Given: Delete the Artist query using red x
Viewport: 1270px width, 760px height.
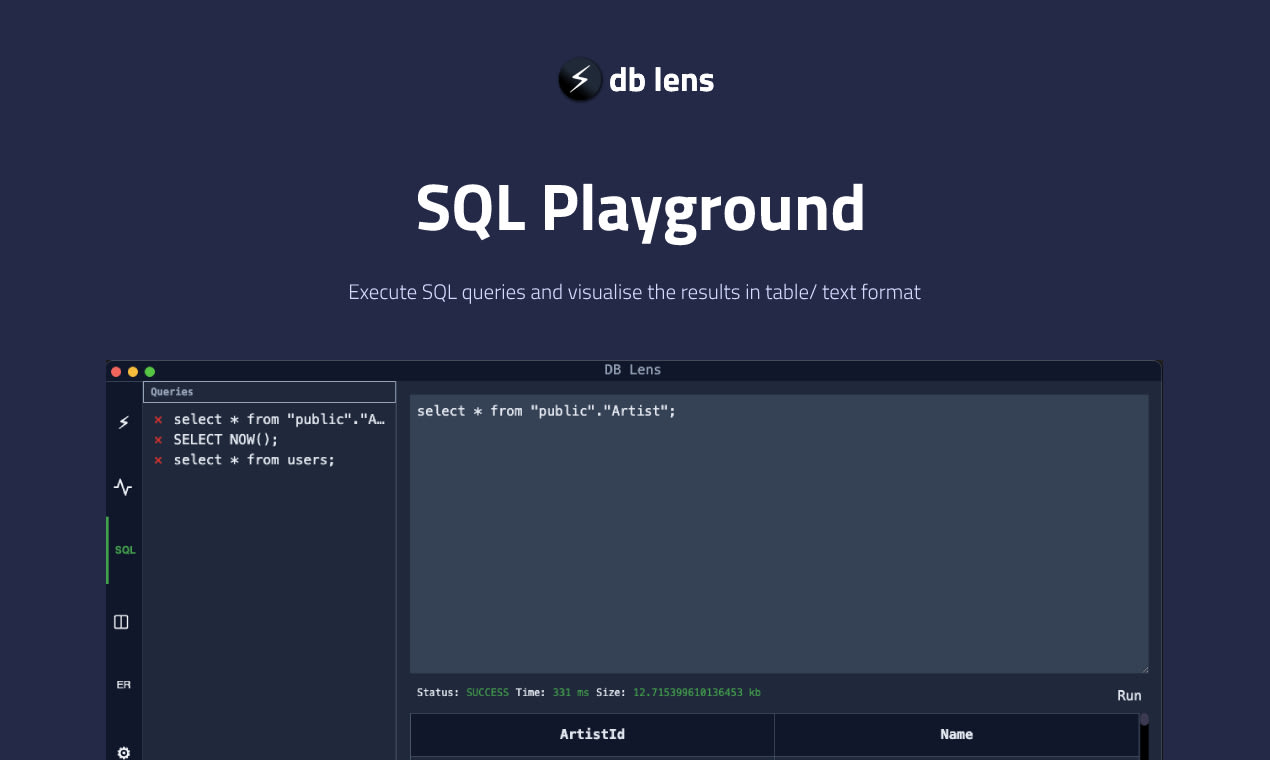Looking at the screenshot, I should (x=158, y=420).
